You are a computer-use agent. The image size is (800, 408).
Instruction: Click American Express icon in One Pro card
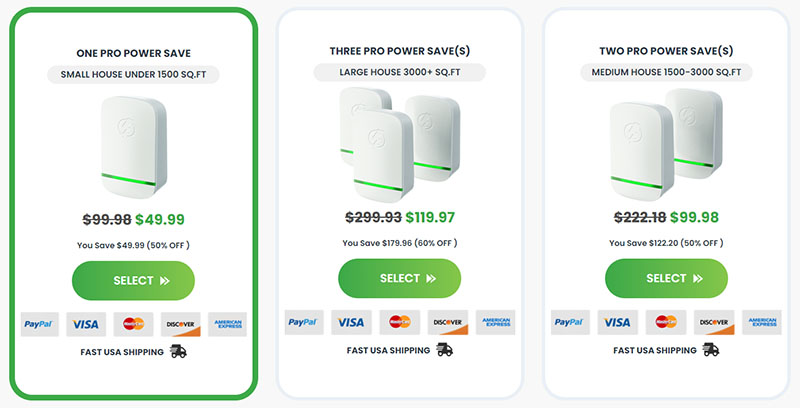click(x=227, y=324)
